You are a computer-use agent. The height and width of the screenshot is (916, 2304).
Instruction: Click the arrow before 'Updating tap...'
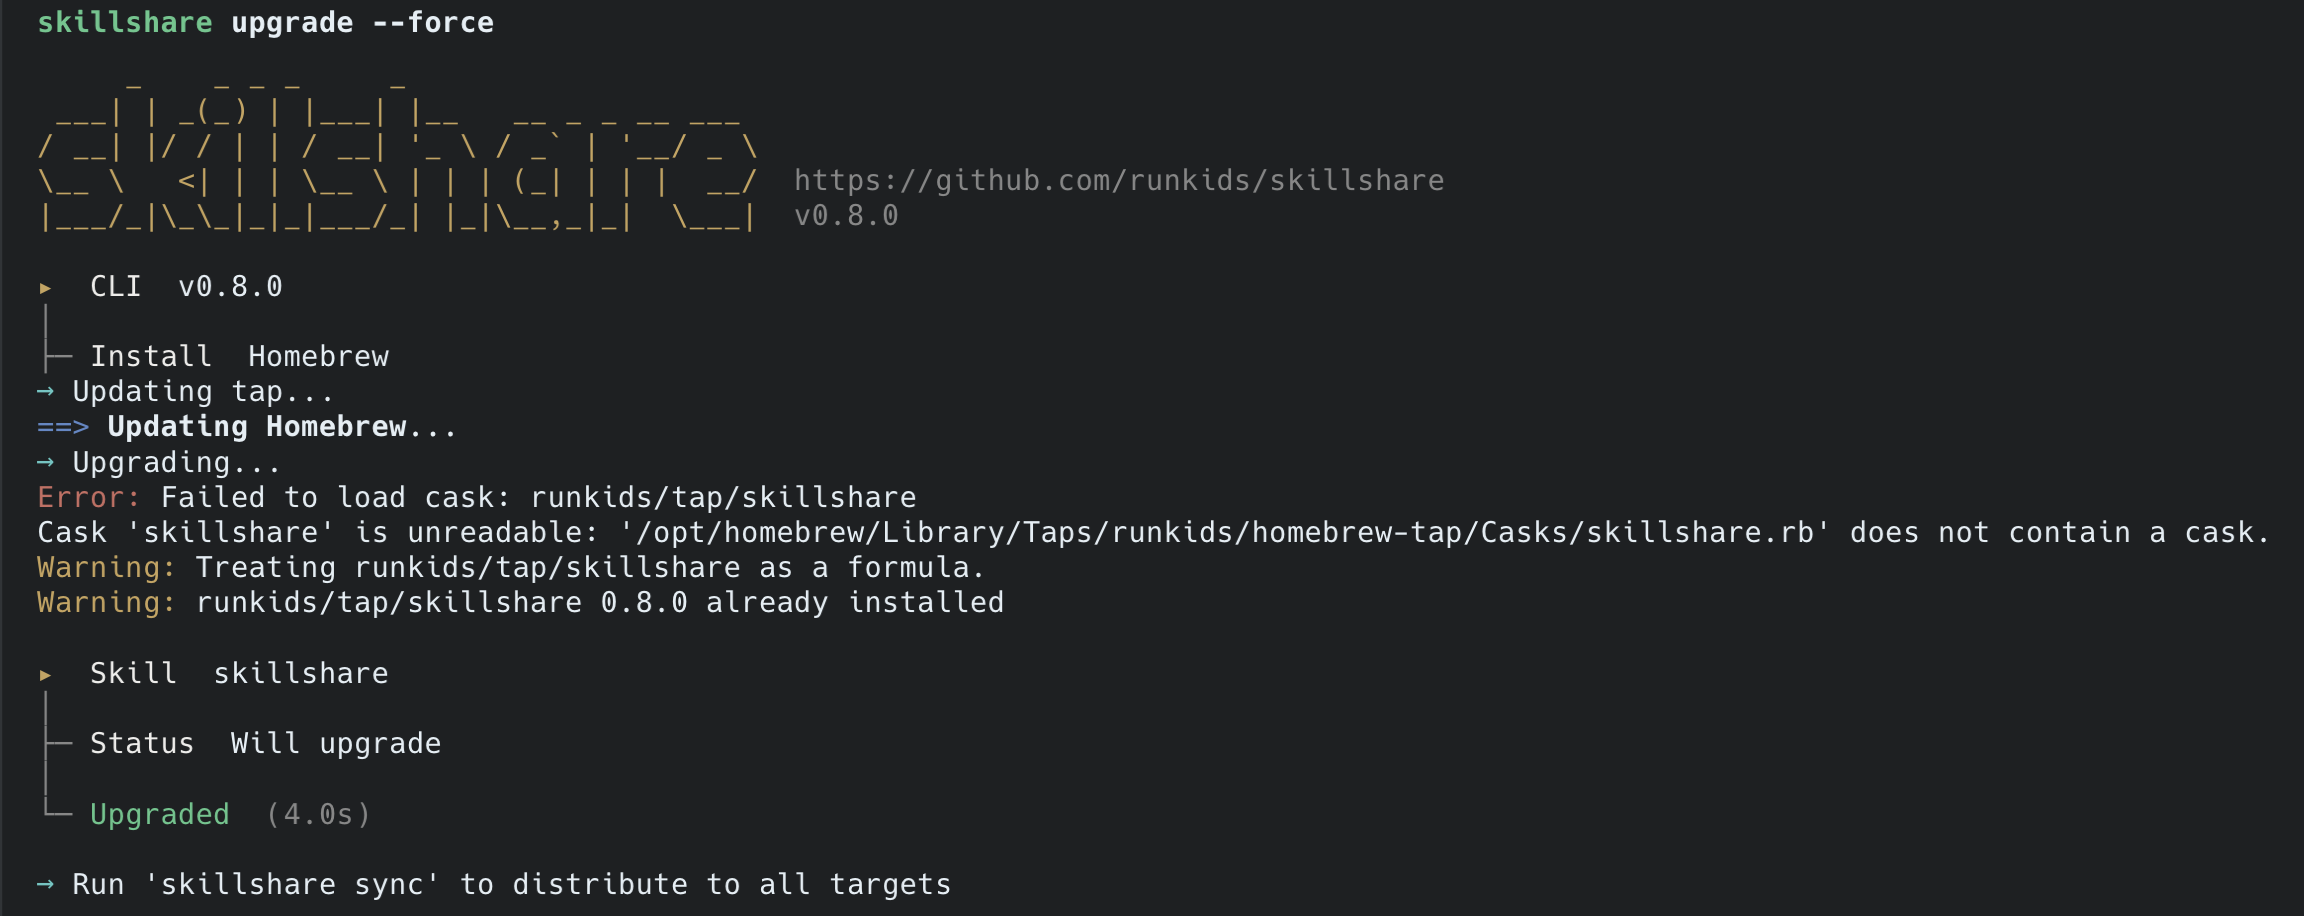pos(45,392)
